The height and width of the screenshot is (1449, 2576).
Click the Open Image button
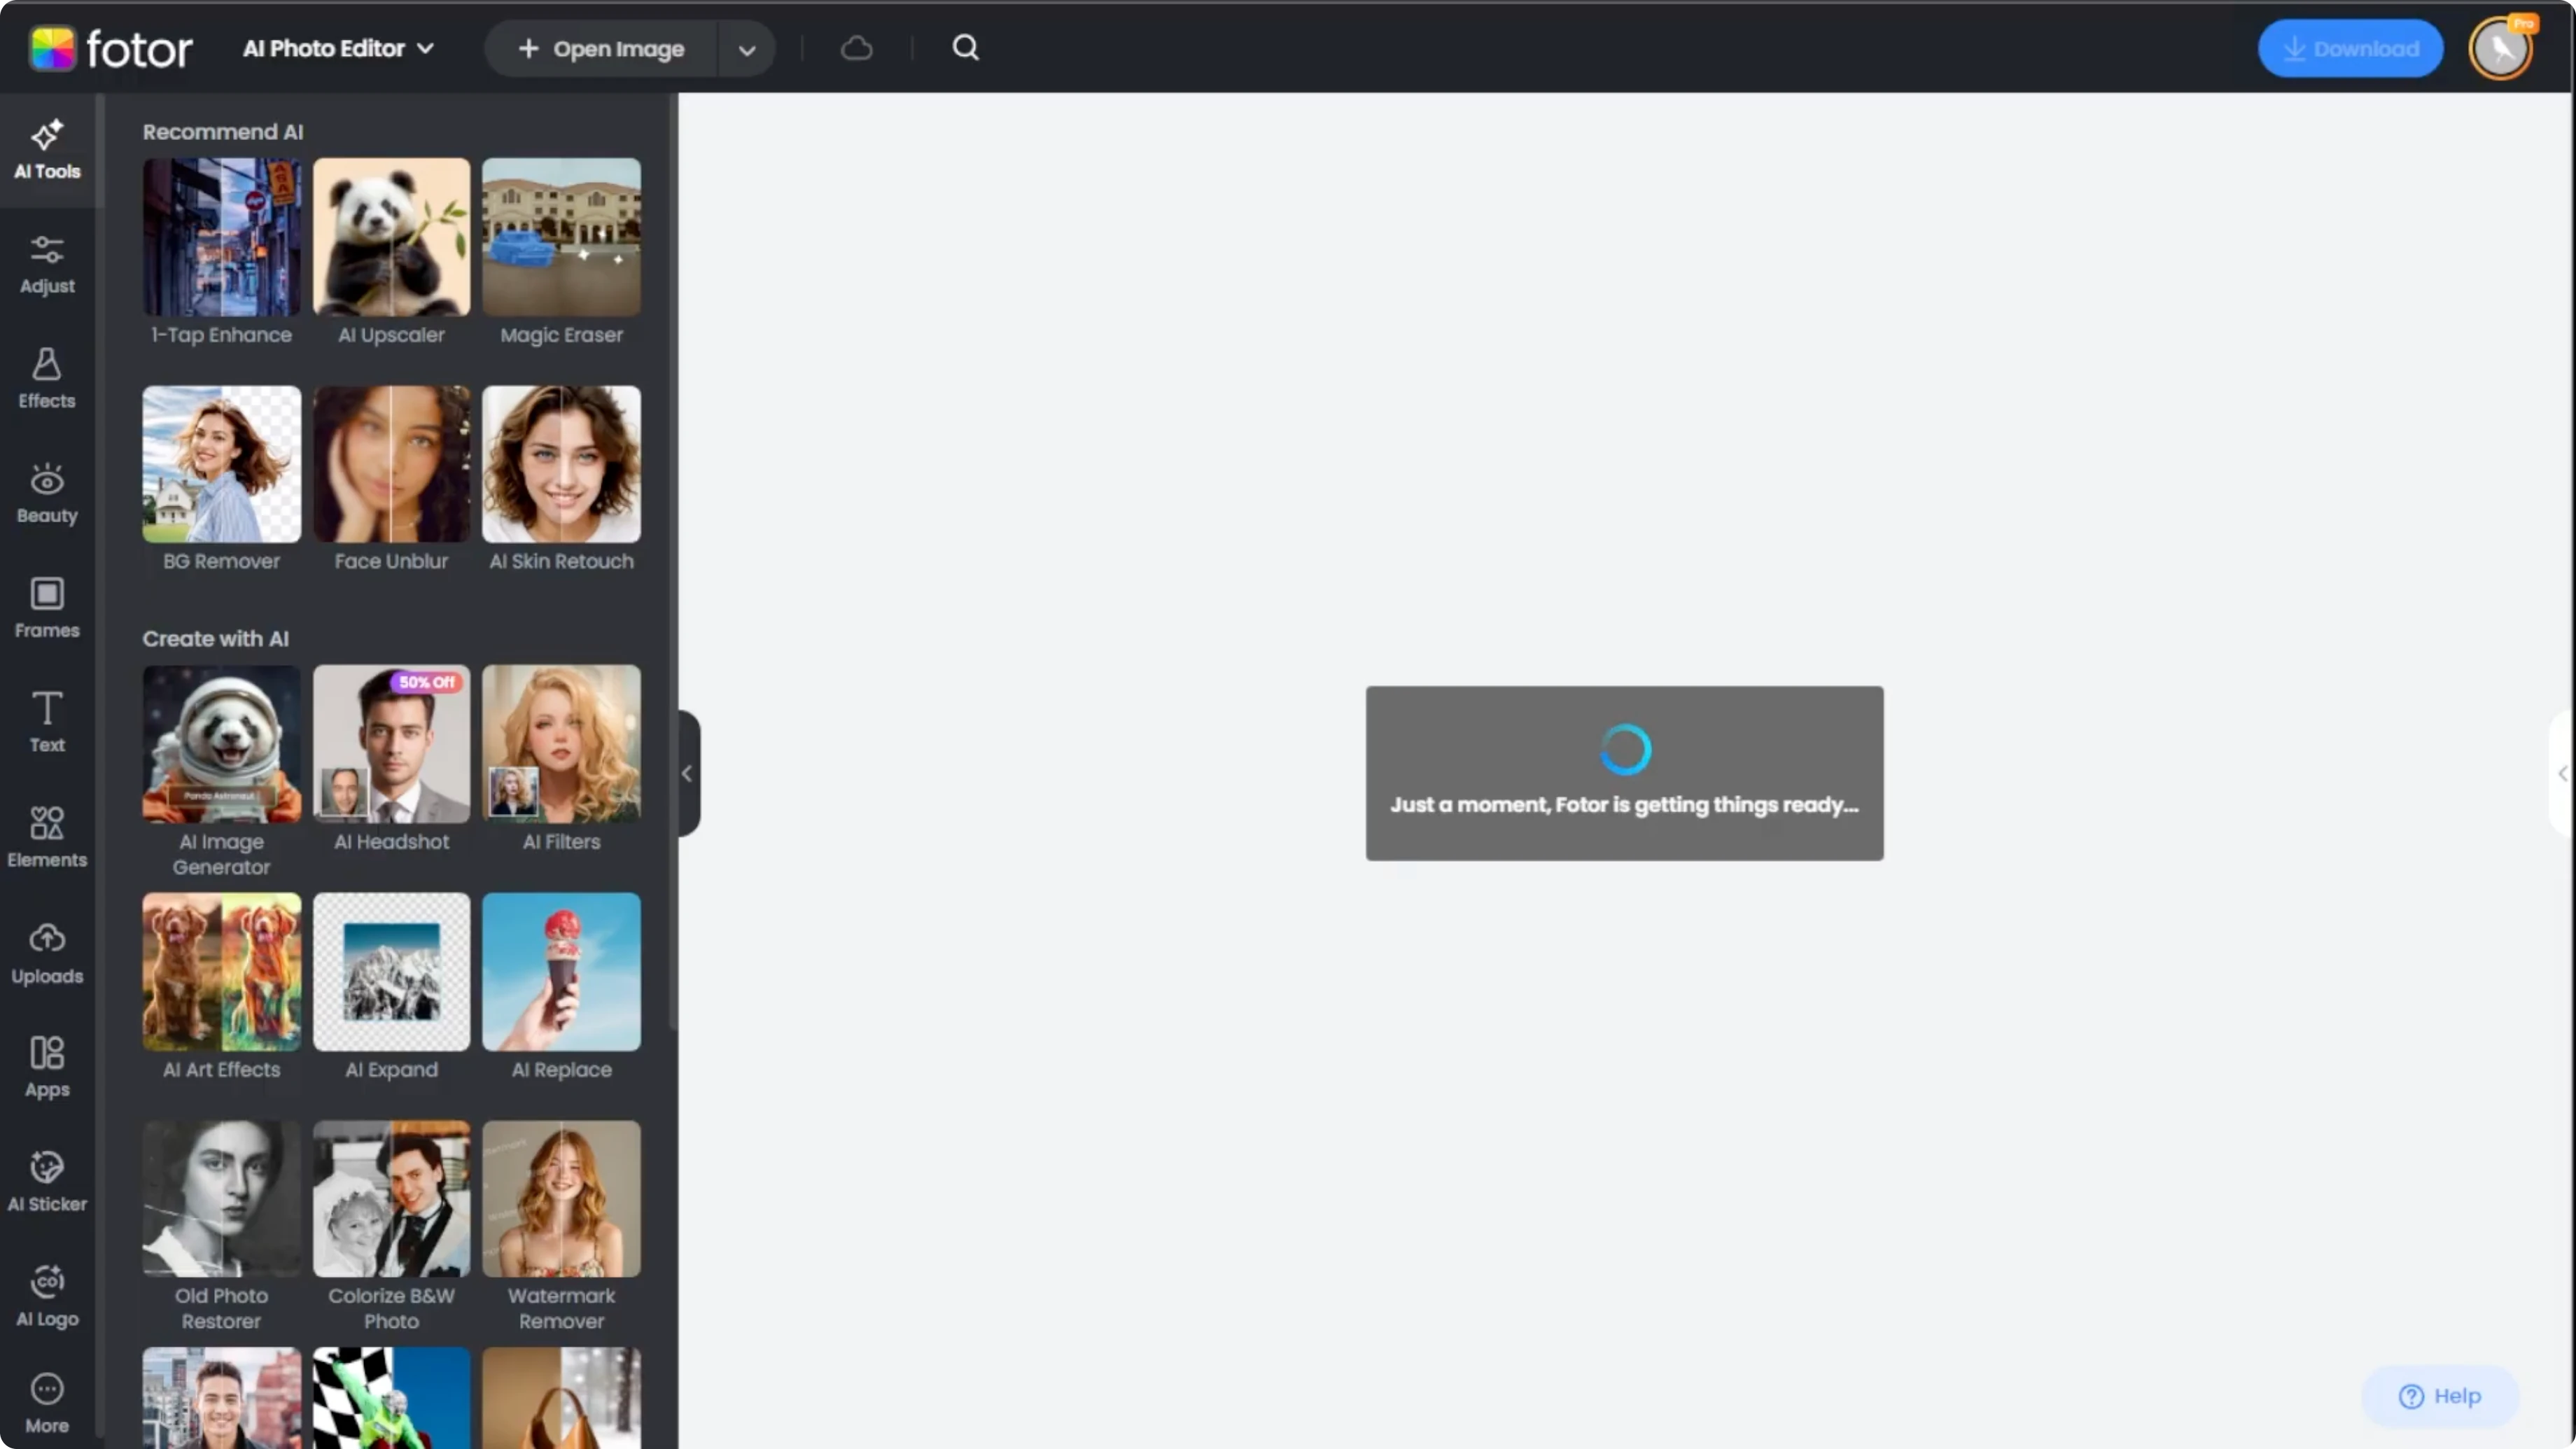pos(601,49)
